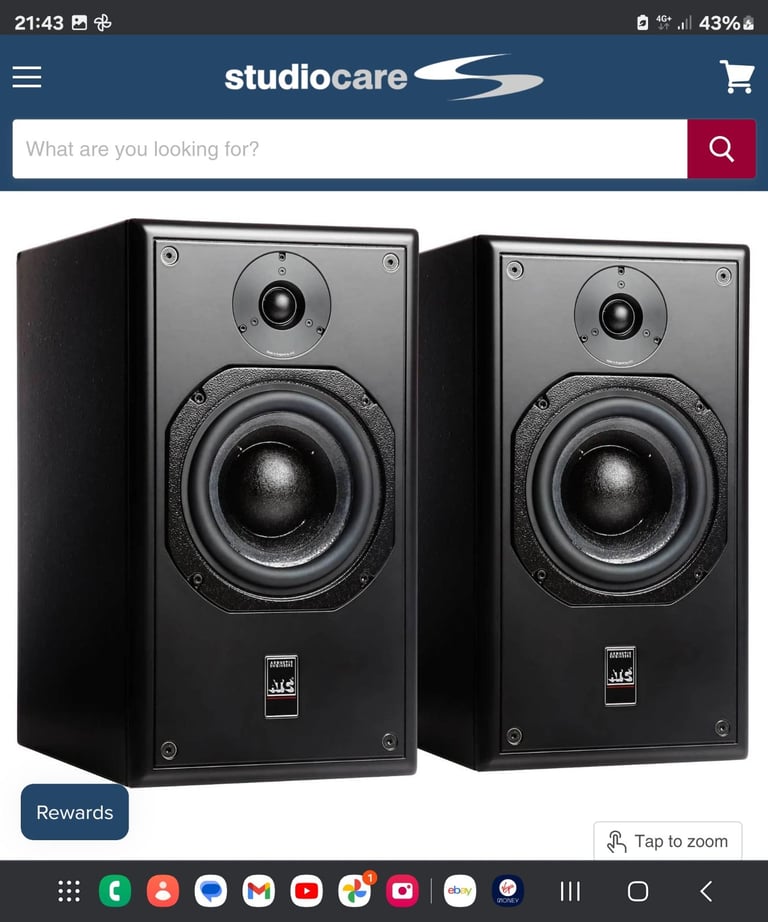The height and width of the screenshot is (922, 768).
Task: Open the Rewards button
Action: 75,812
